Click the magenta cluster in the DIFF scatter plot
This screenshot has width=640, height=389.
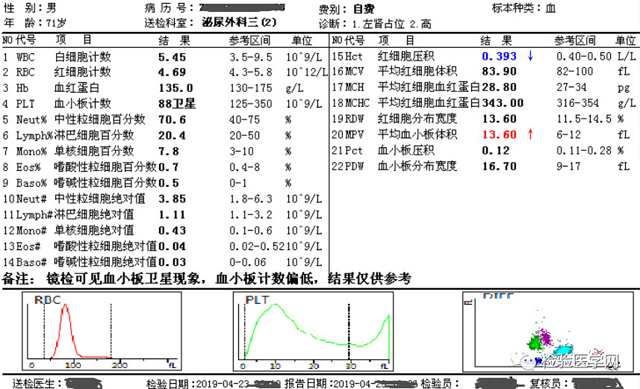pyautogui.click(x=544, y=336)
